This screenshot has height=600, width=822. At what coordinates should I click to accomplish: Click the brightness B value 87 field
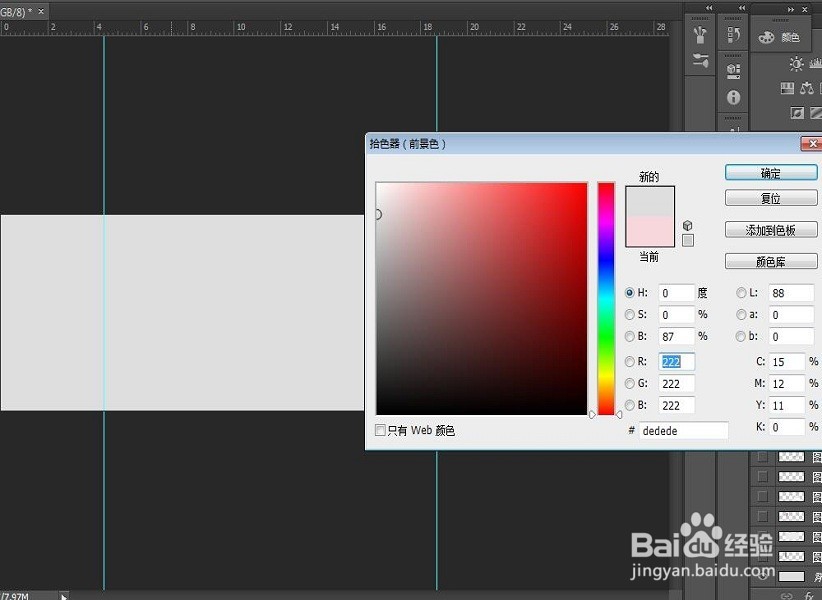click(x=676, y=336)
